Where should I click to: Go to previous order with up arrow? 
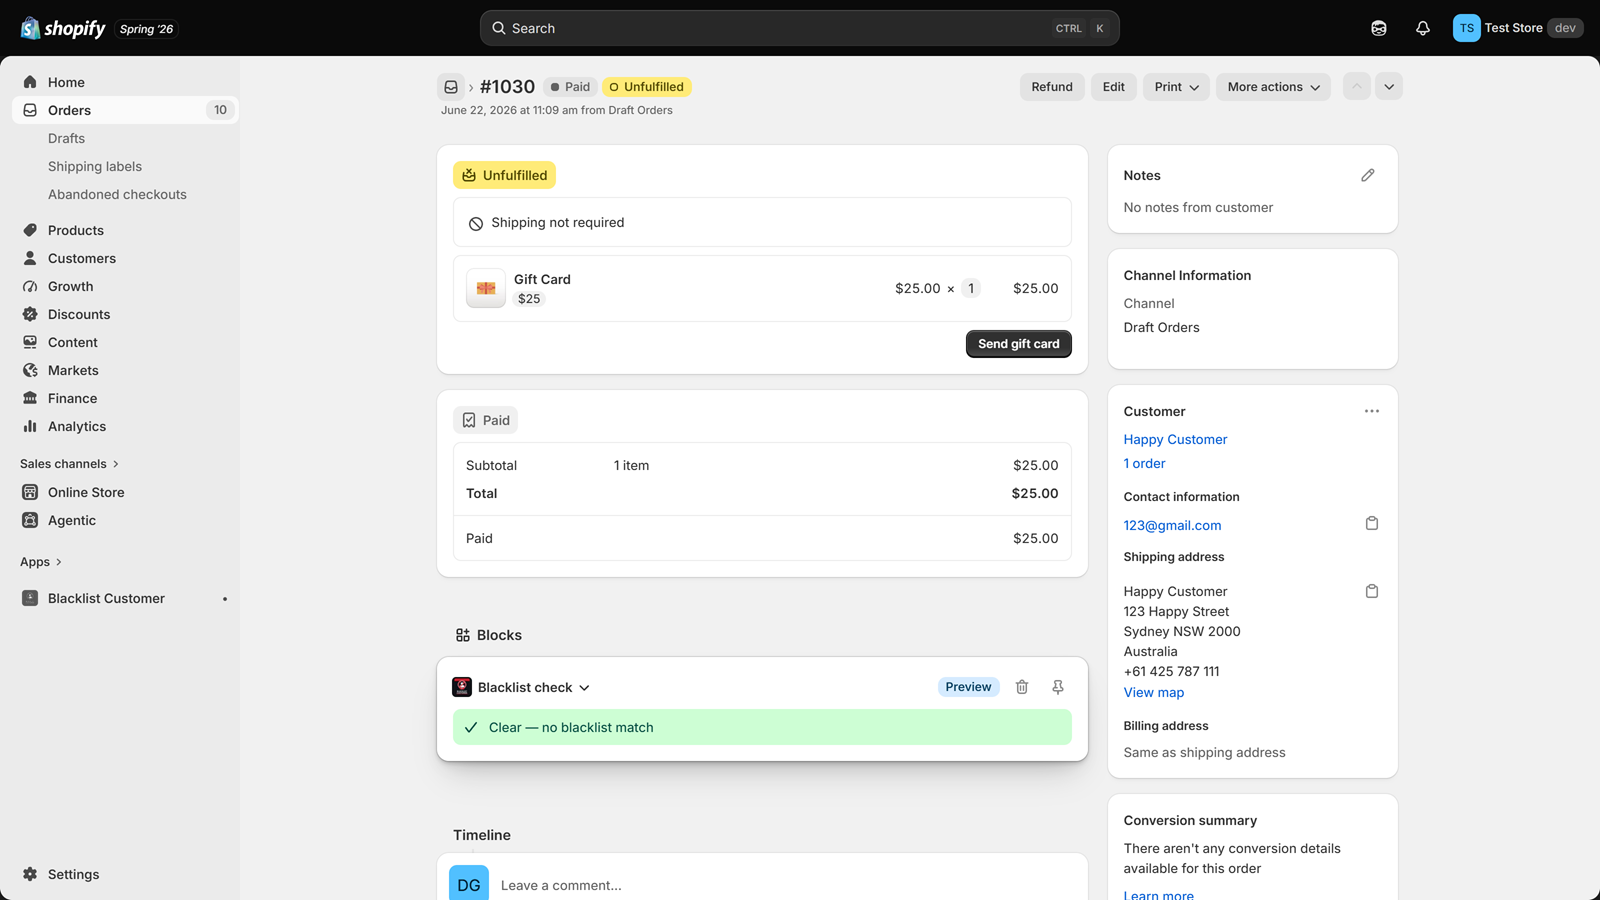pos(1357,87)
